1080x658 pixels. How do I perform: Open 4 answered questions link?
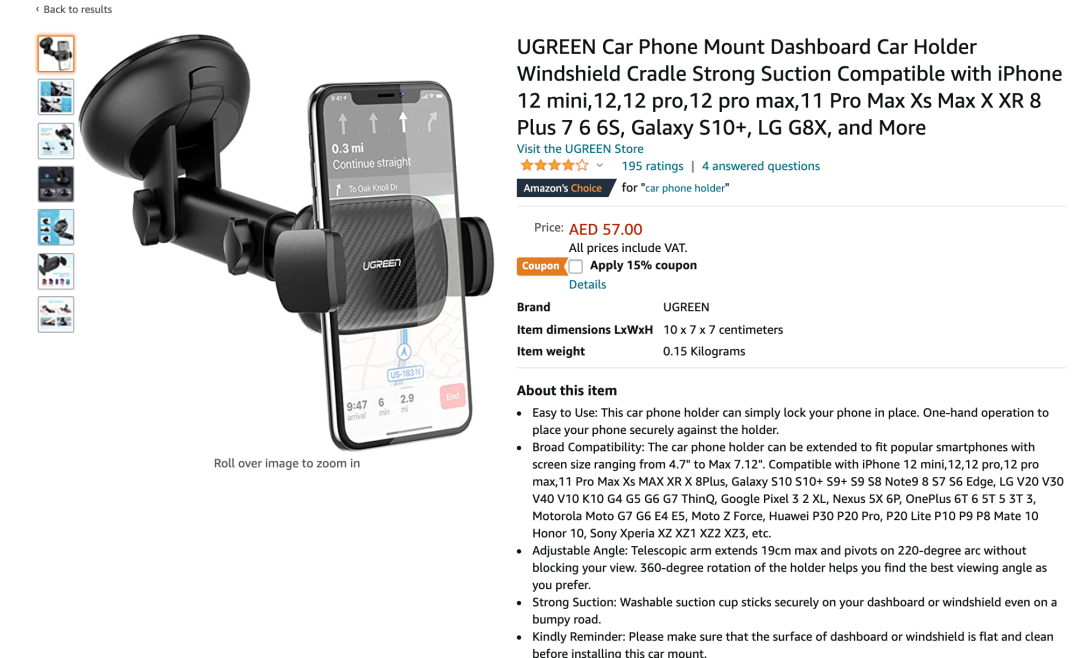760,166
